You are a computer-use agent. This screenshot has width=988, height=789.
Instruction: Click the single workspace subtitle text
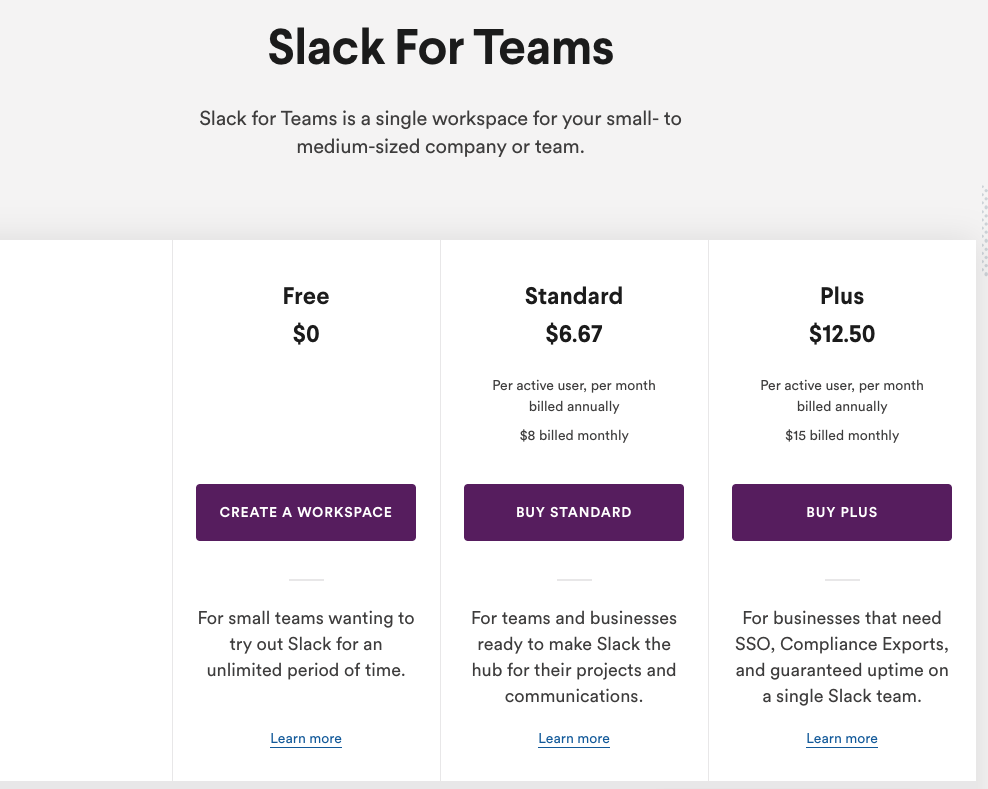(440, 132)
